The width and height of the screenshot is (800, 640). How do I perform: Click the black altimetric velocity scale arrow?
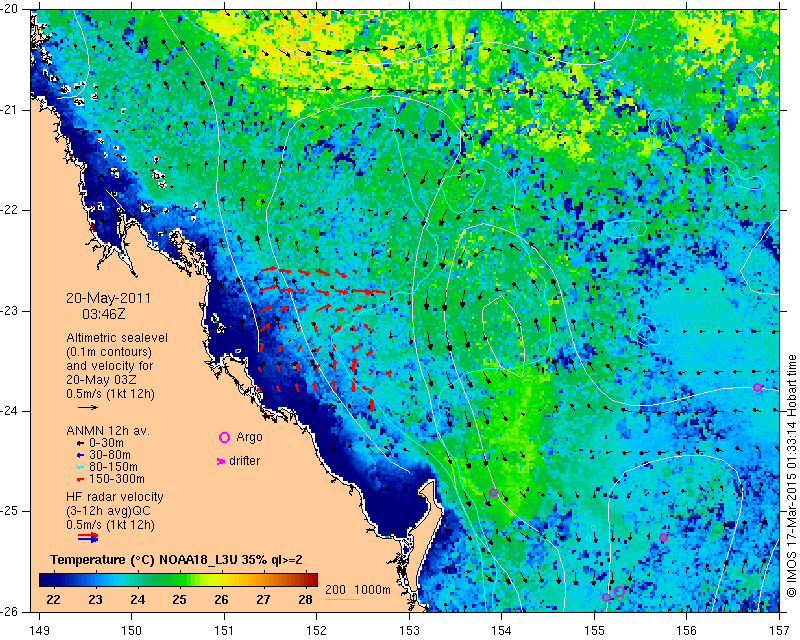click(x=88, y=407)
